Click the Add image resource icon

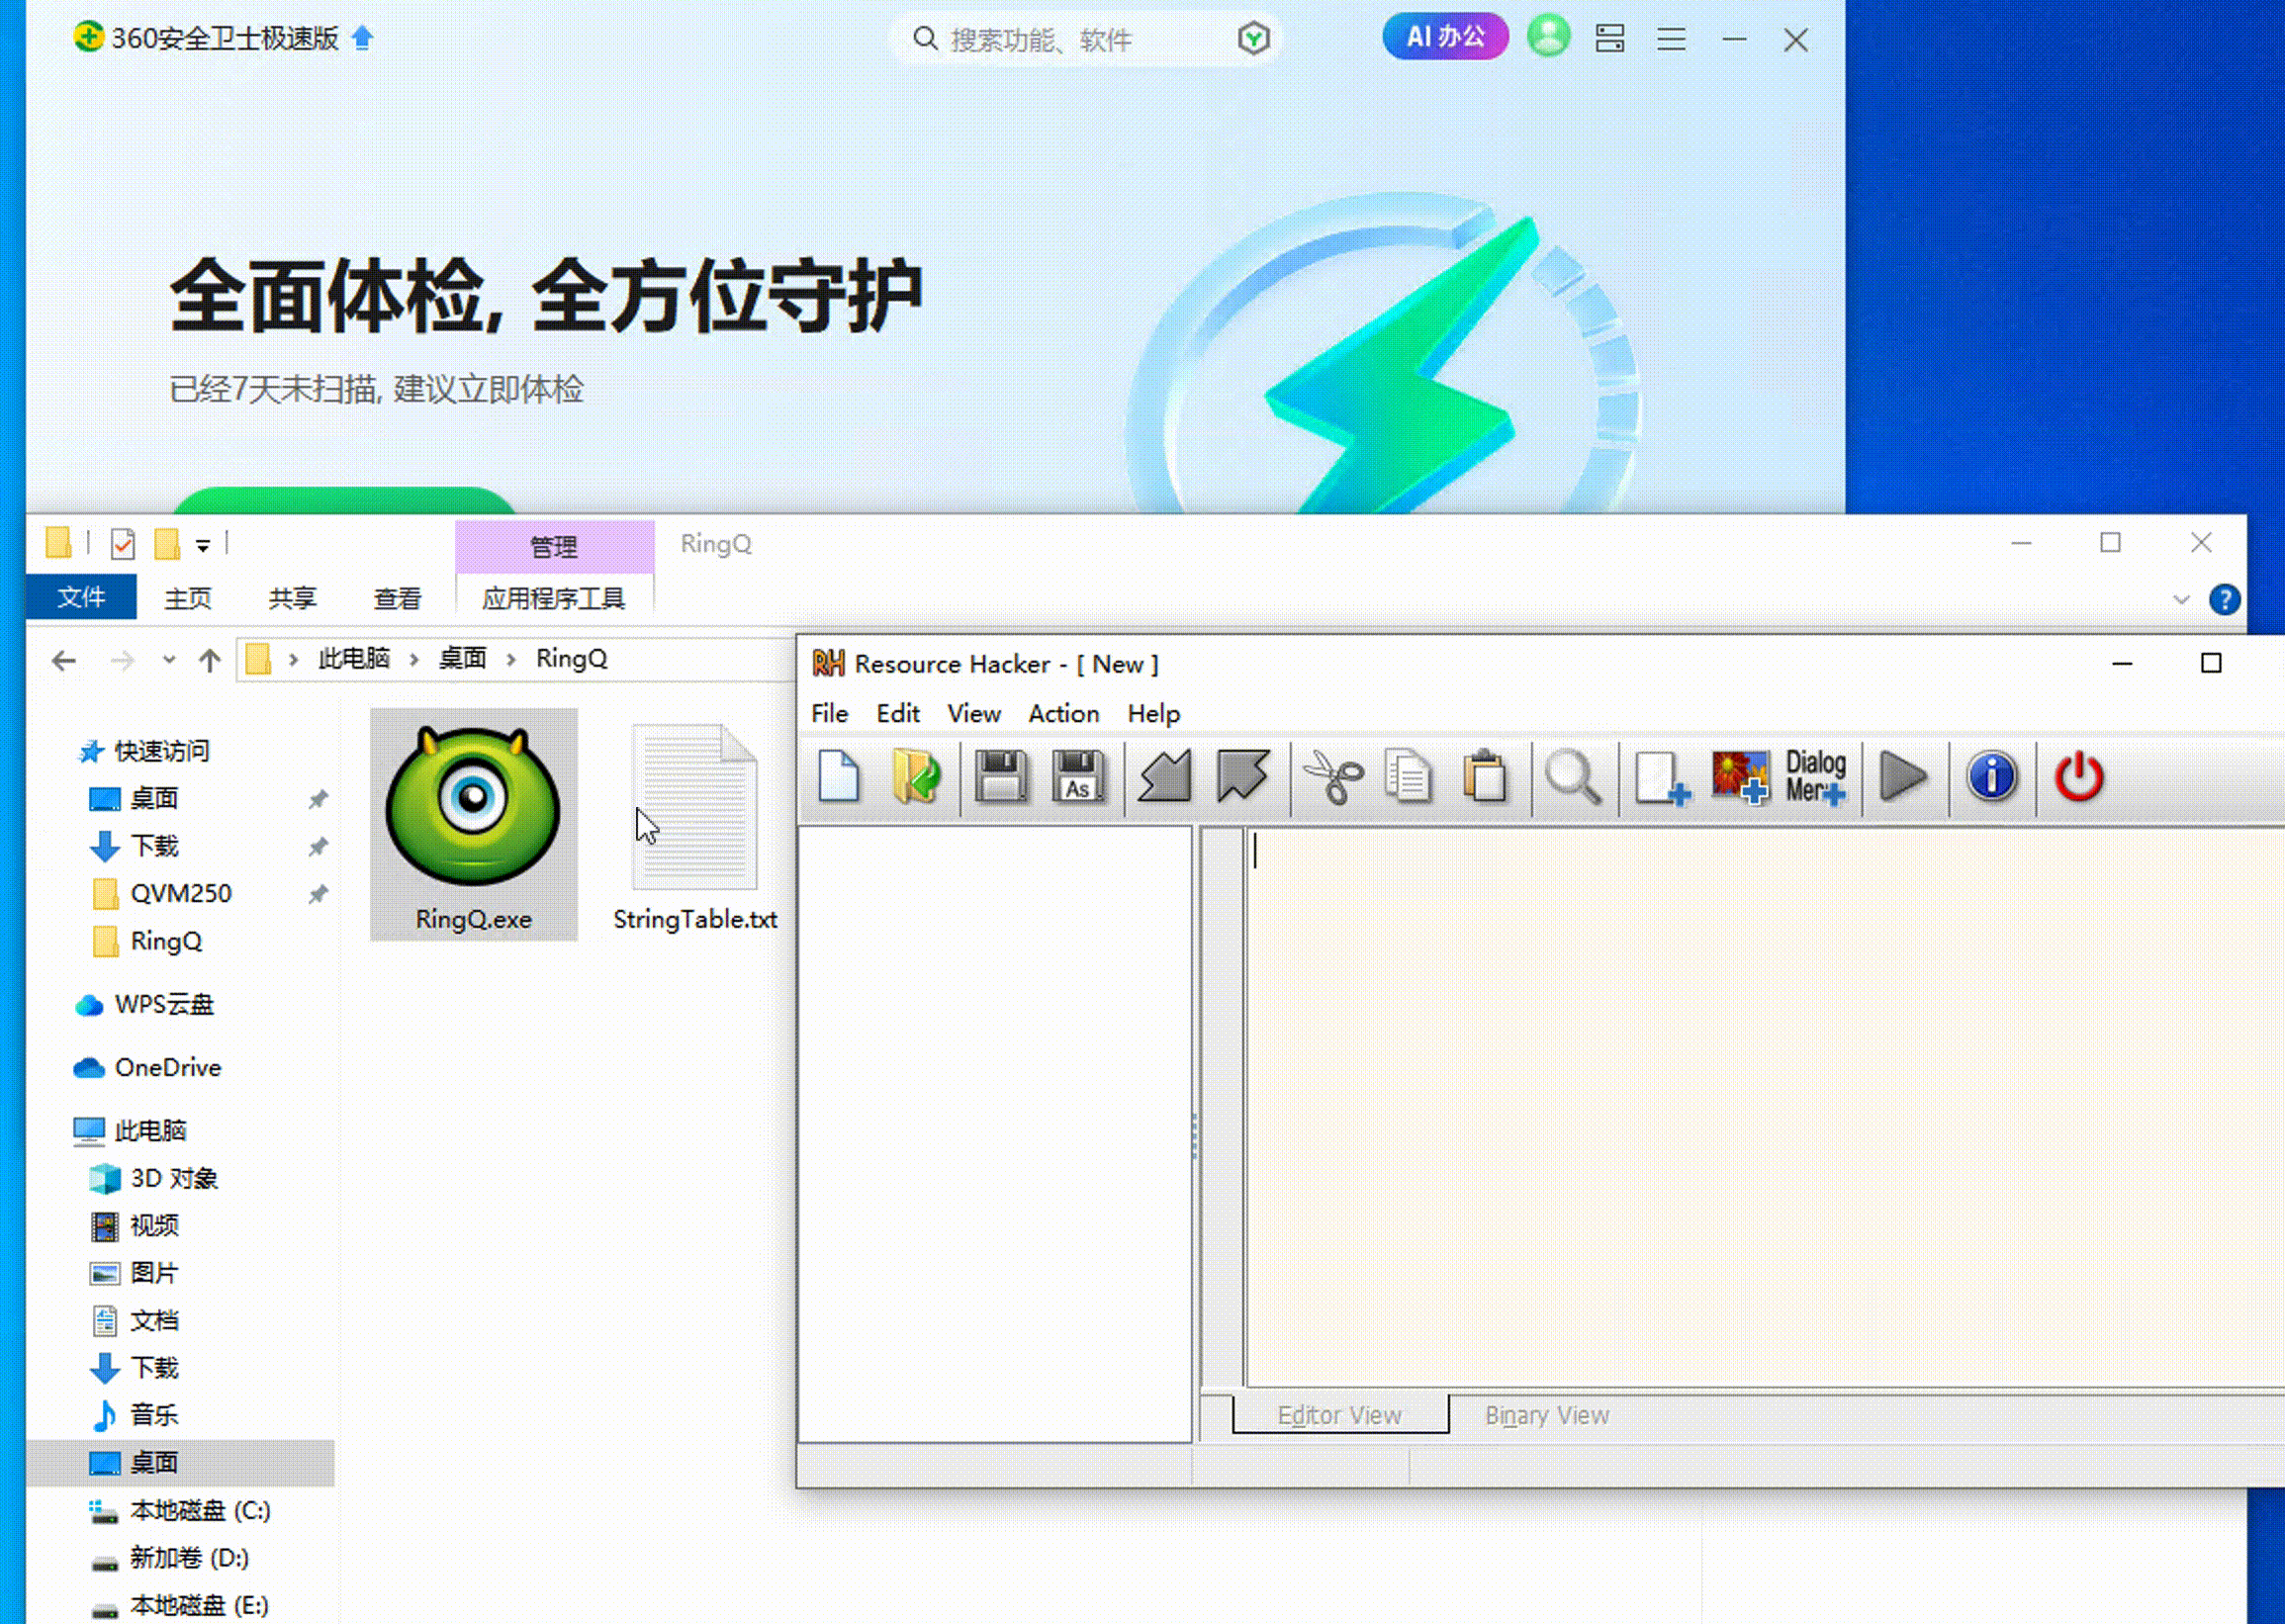(1740, 777)
